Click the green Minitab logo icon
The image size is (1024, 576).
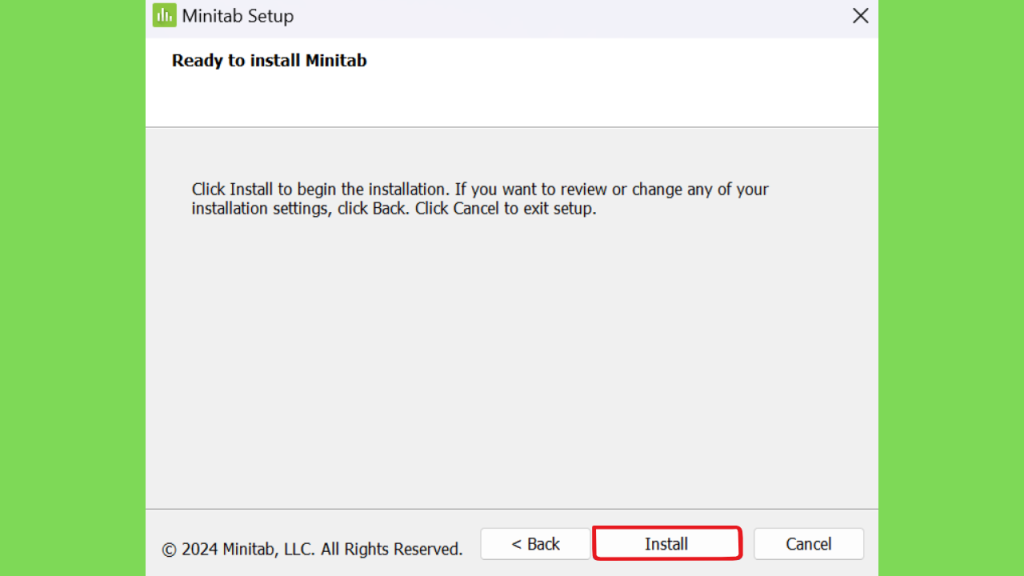click(165, 15)
